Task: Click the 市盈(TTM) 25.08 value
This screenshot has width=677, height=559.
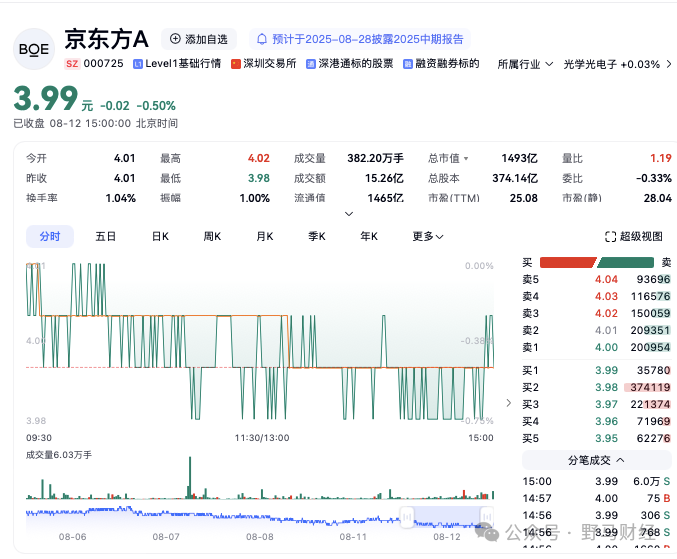Action: [x=523, y=198]
